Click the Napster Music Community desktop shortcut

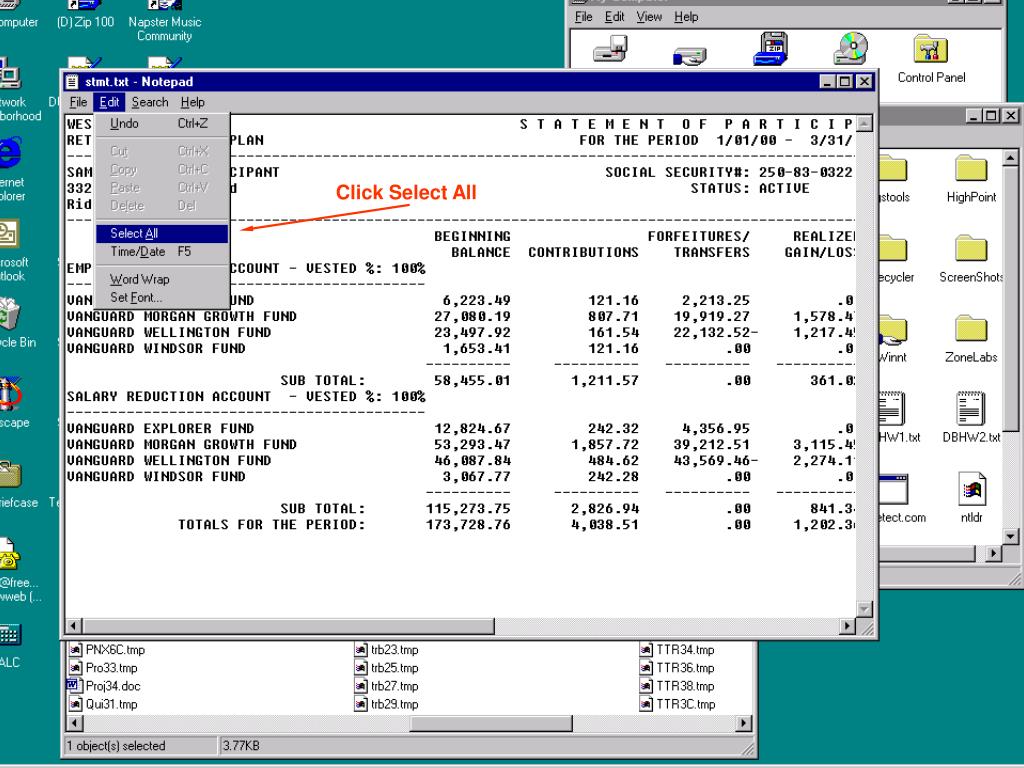coord(165,8)
